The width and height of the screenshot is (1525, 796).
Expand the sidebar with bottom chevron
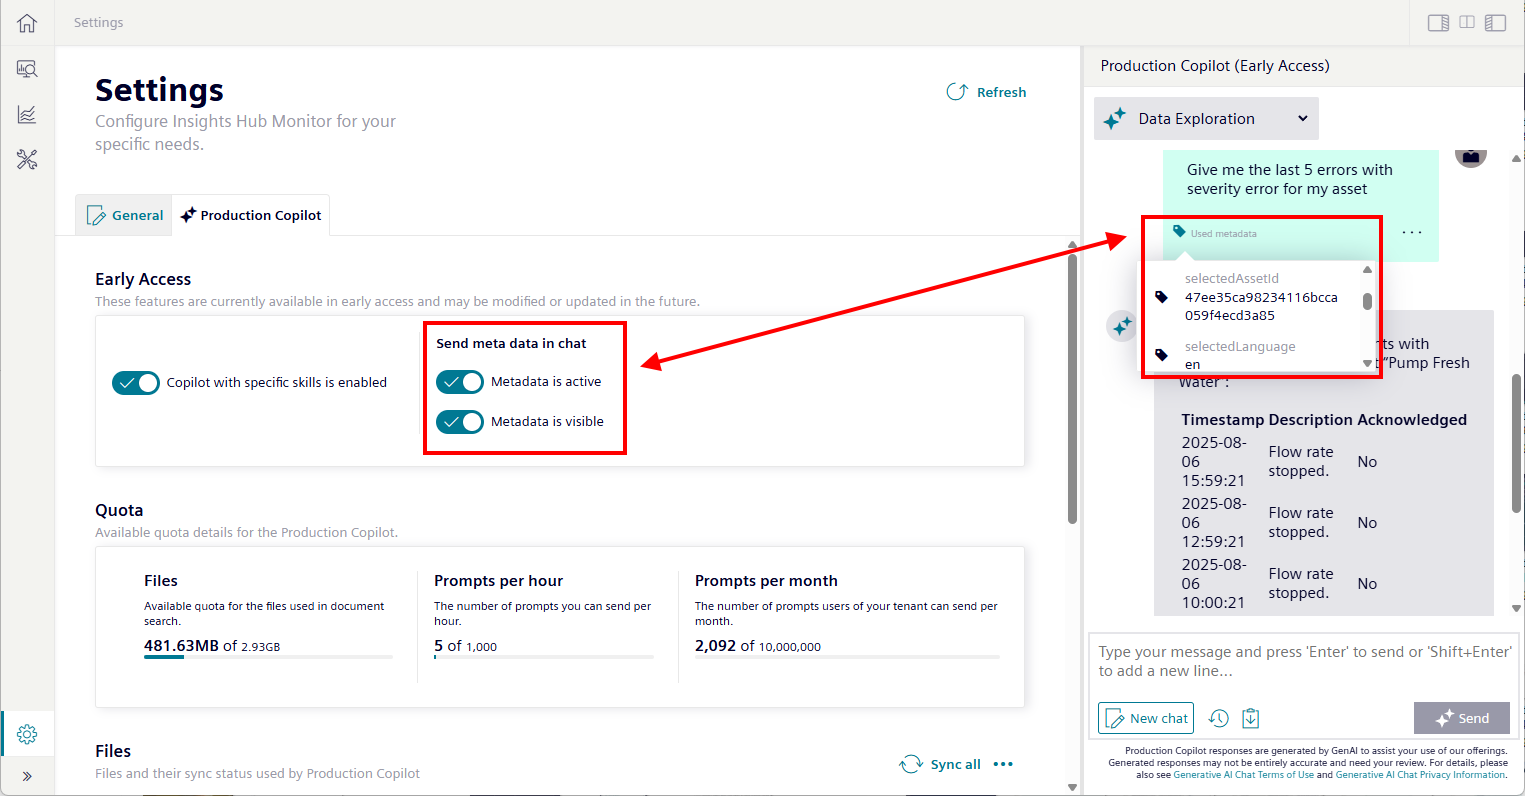click(x=27, y=776)
